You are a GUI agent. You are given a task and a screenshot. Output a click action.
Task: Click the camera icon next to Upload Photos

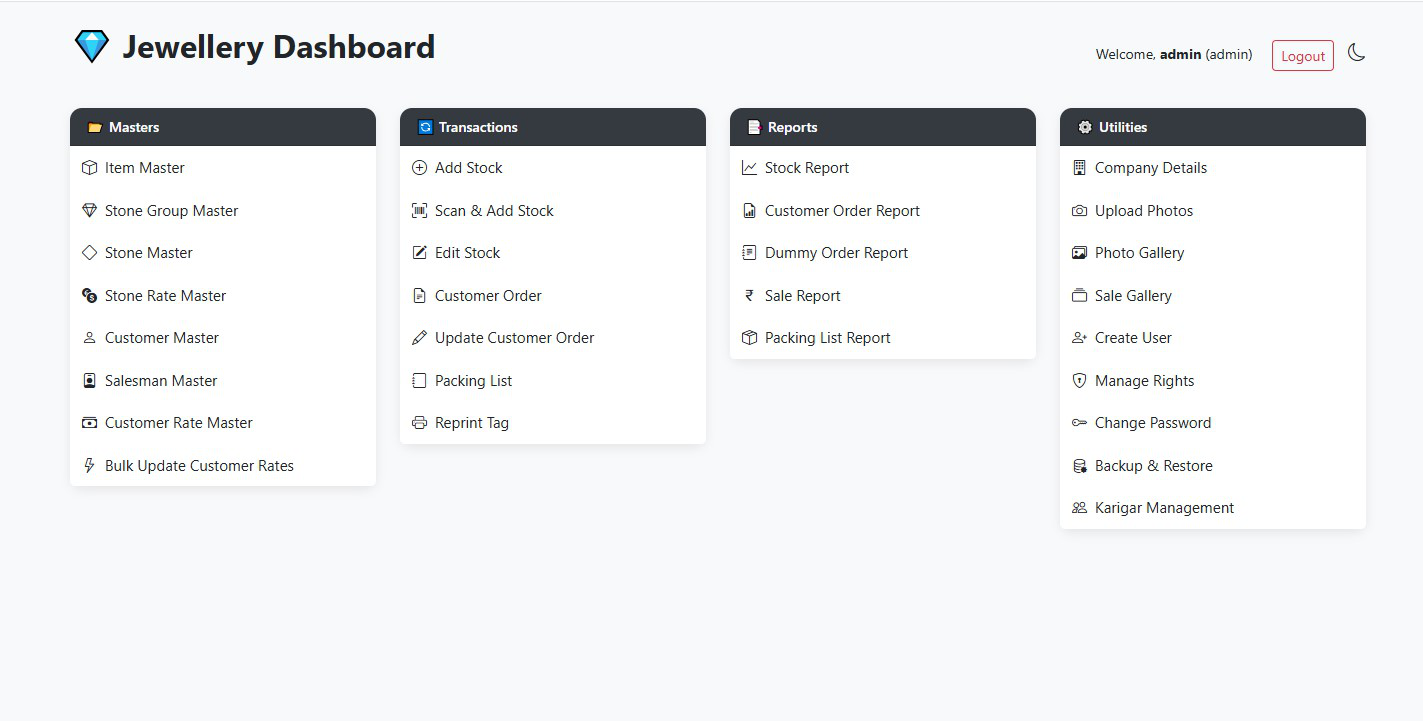(x=1079, y=210)
